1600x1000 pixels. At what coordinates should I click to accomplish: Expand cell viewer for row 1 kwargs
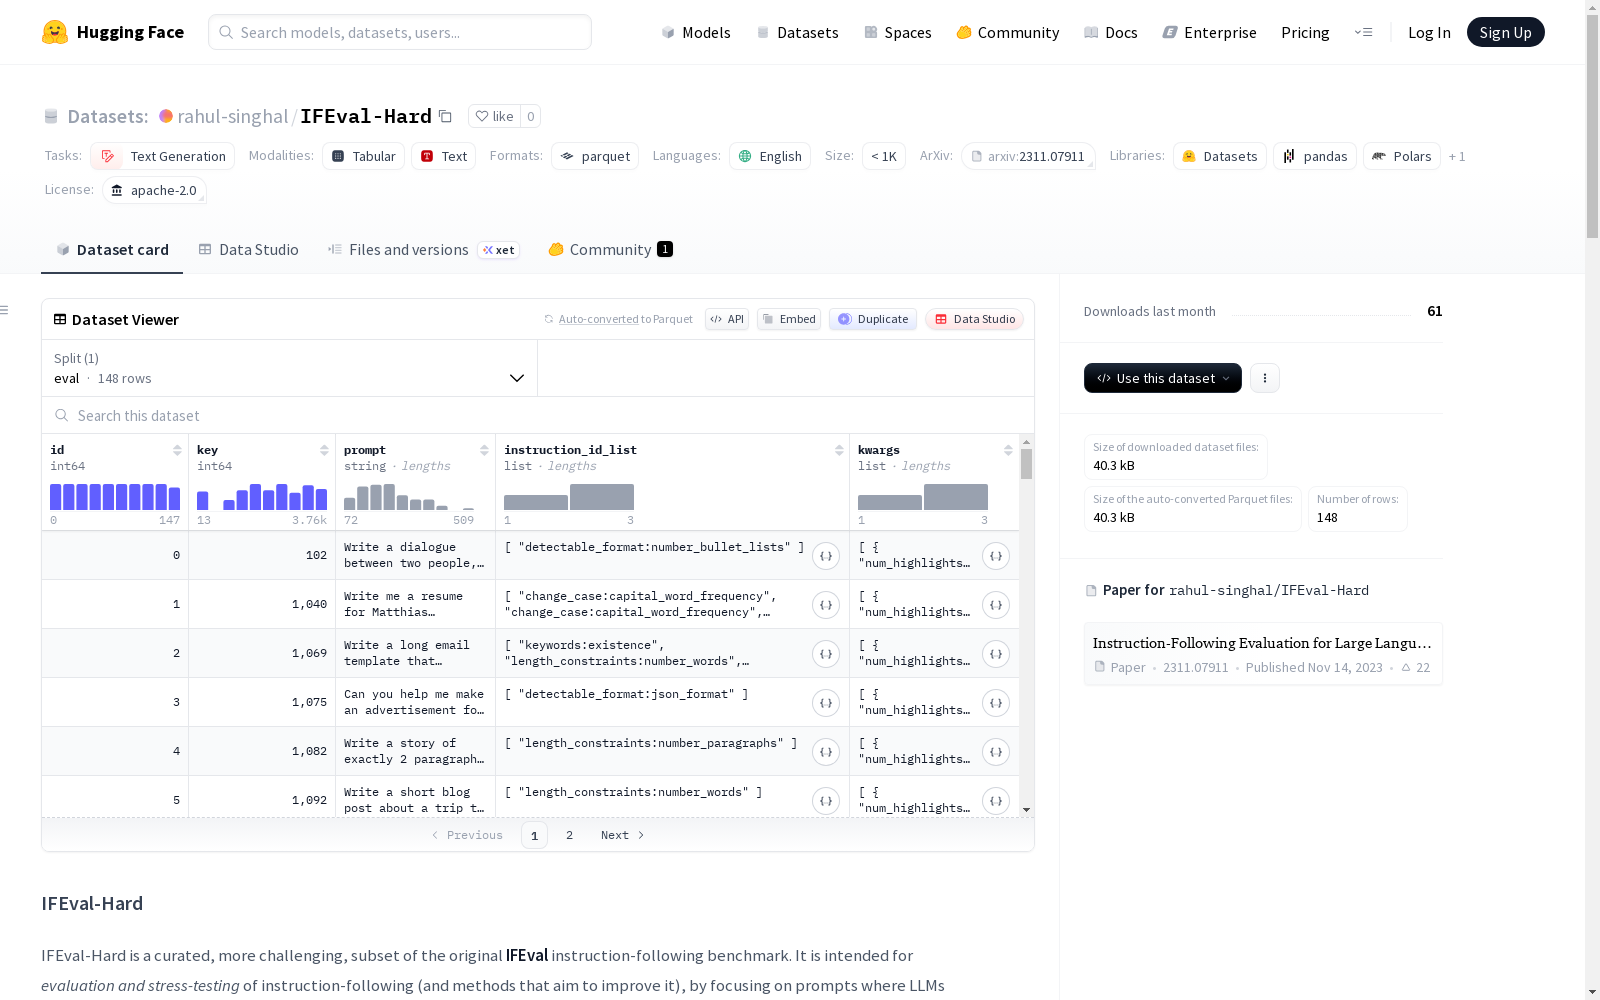996,605
